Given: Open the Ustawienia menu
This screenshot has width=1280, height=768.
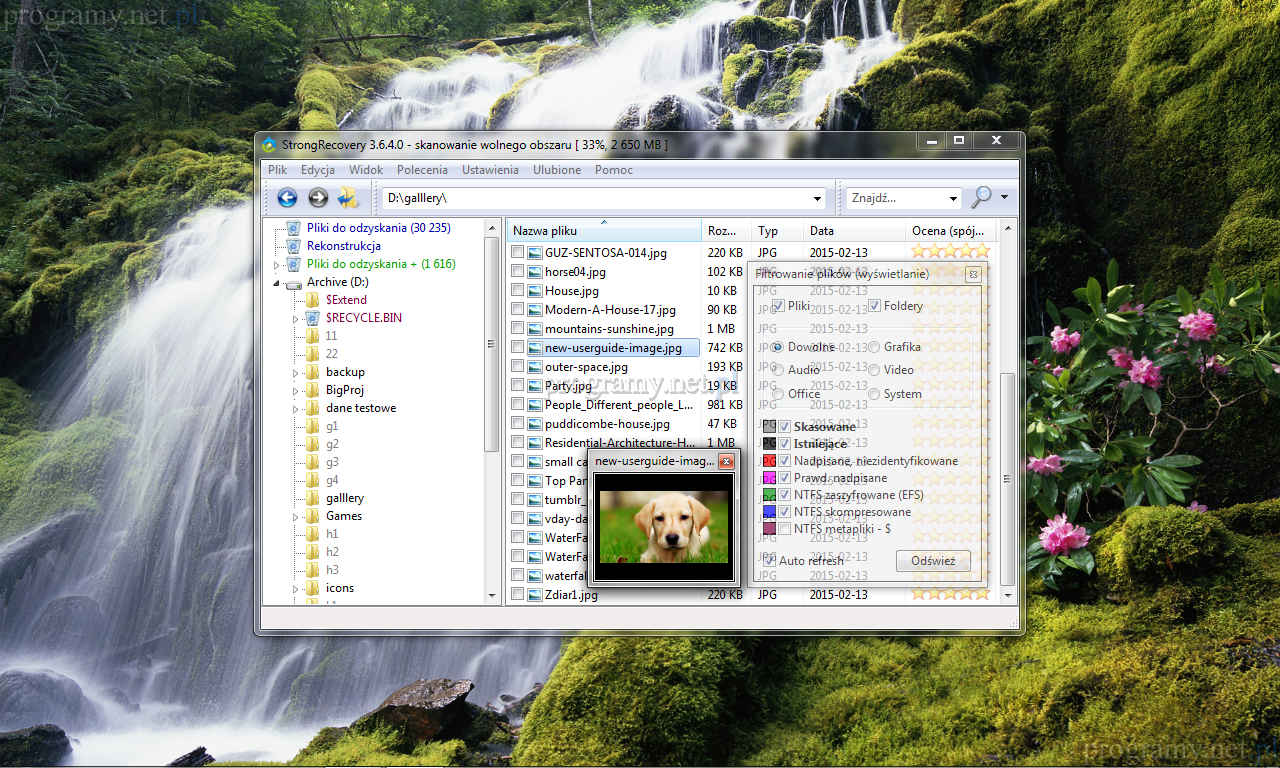Looking at the screenshot, I should point(490,170).
